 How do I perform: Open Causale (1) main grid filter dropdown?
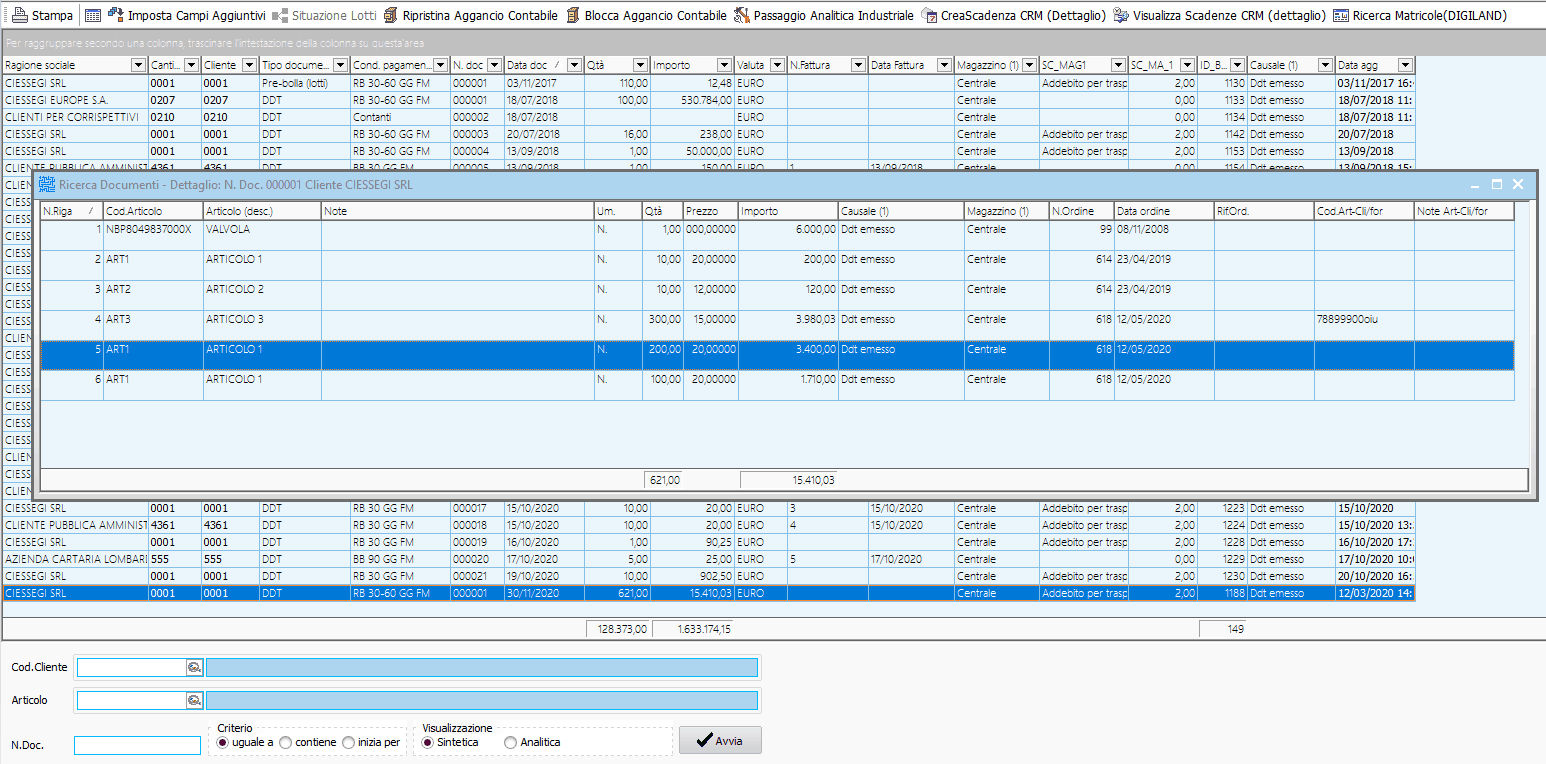pos(1324,65)
